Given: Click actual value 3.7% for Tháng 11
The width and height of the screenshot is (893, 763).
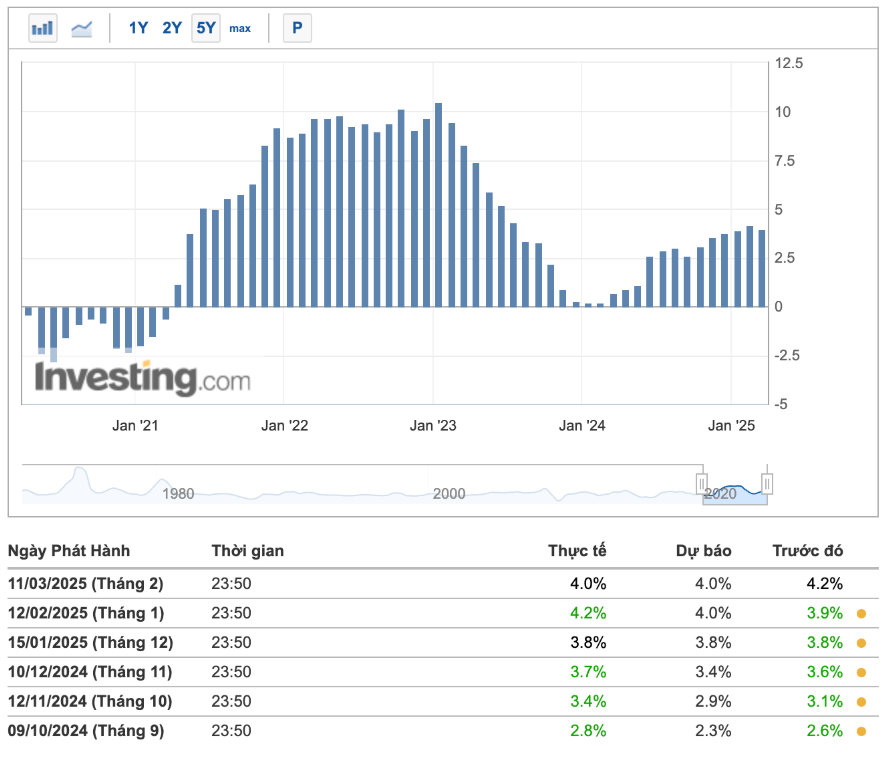Looking at the screenshot, I should coord(588,672).
